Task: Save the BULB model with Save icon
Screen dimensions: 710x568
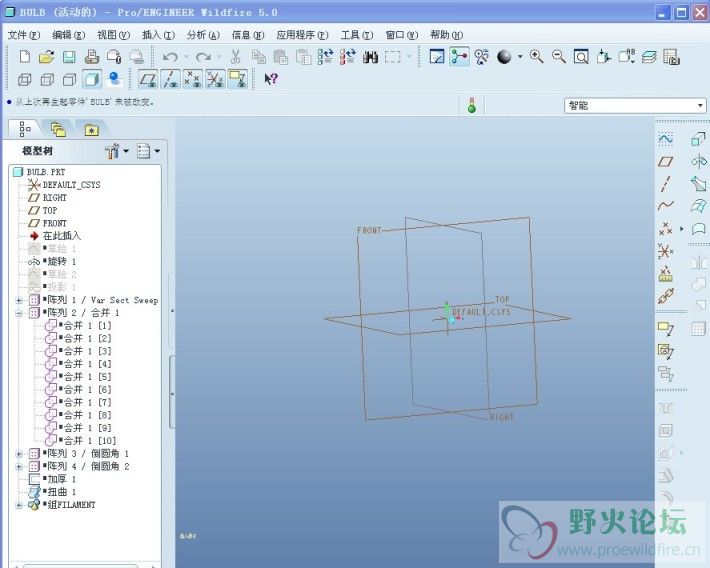Action: (69, 57)
